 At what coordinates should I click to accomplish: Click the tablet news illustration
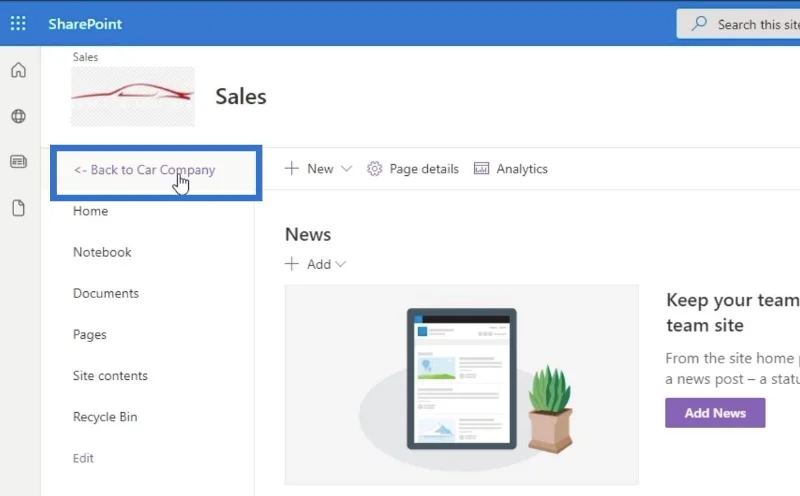coord(462,385)
